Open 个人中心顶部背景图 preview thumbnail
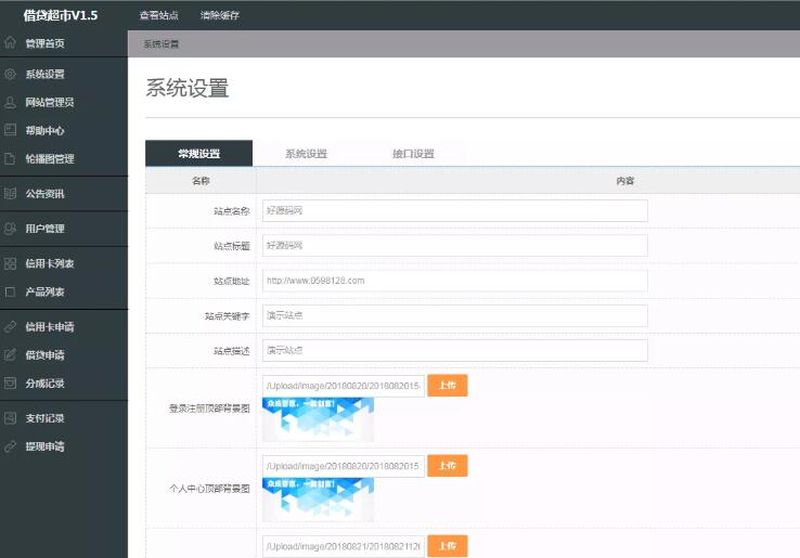This screenshot has width=800, height=558. pos(318,499)
